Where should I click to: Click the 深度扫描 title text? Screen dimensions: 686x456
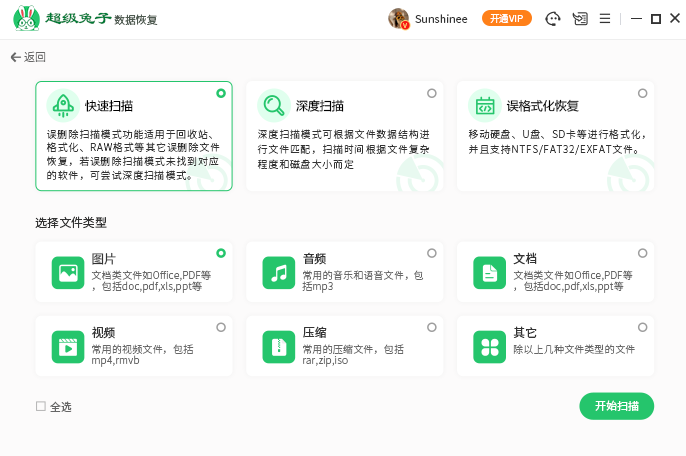(x=320, y=106)
